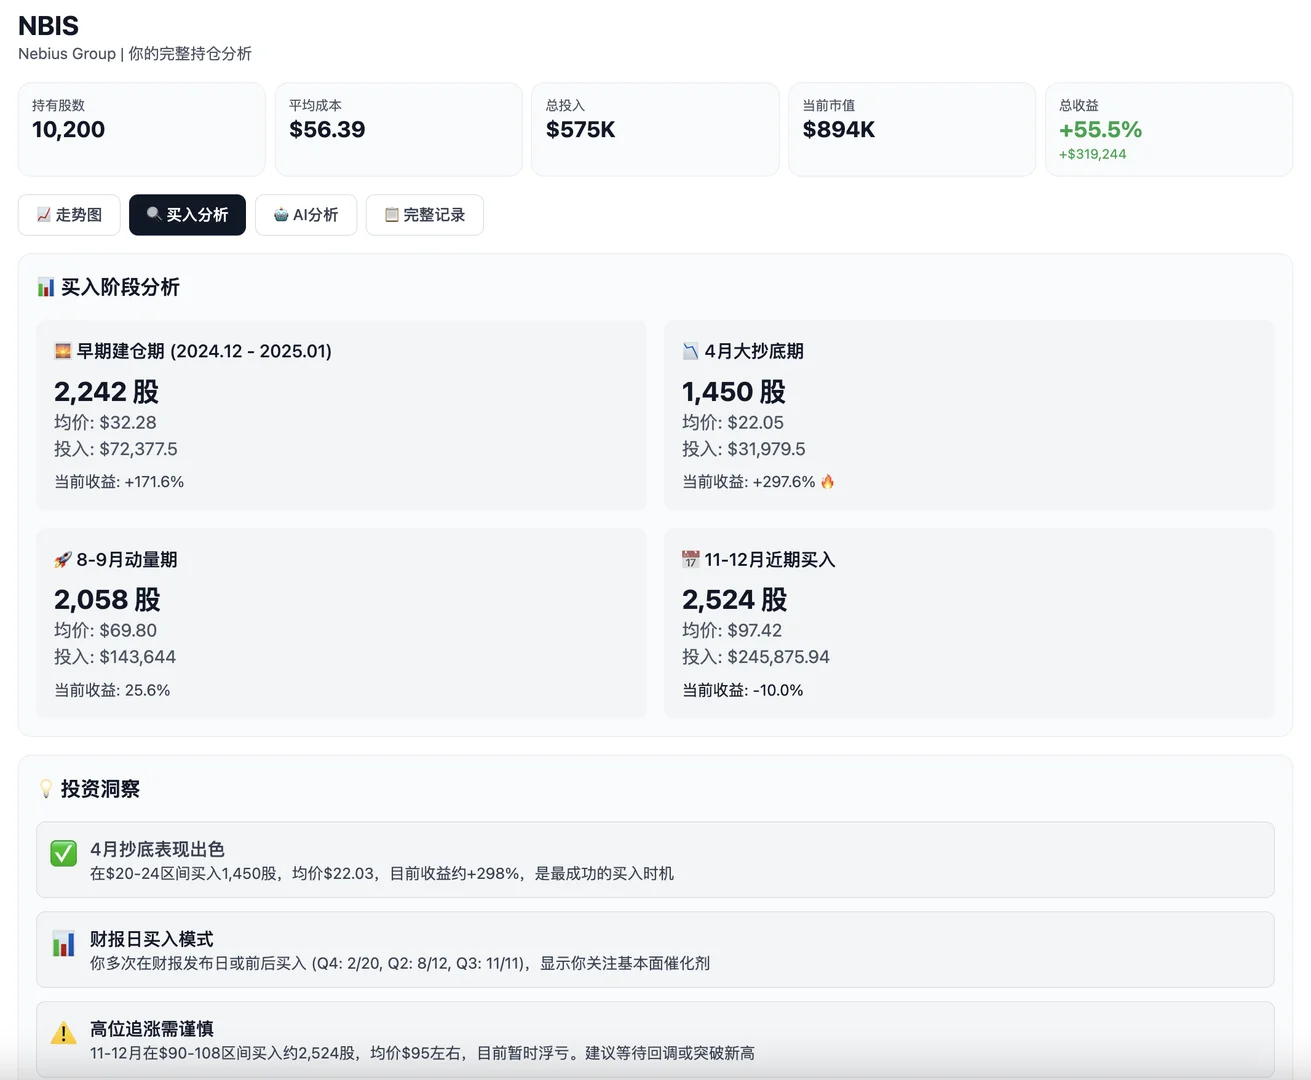Click the 总投入 value $575K
Viewport: 1311px width, 1080px height.
581,130
